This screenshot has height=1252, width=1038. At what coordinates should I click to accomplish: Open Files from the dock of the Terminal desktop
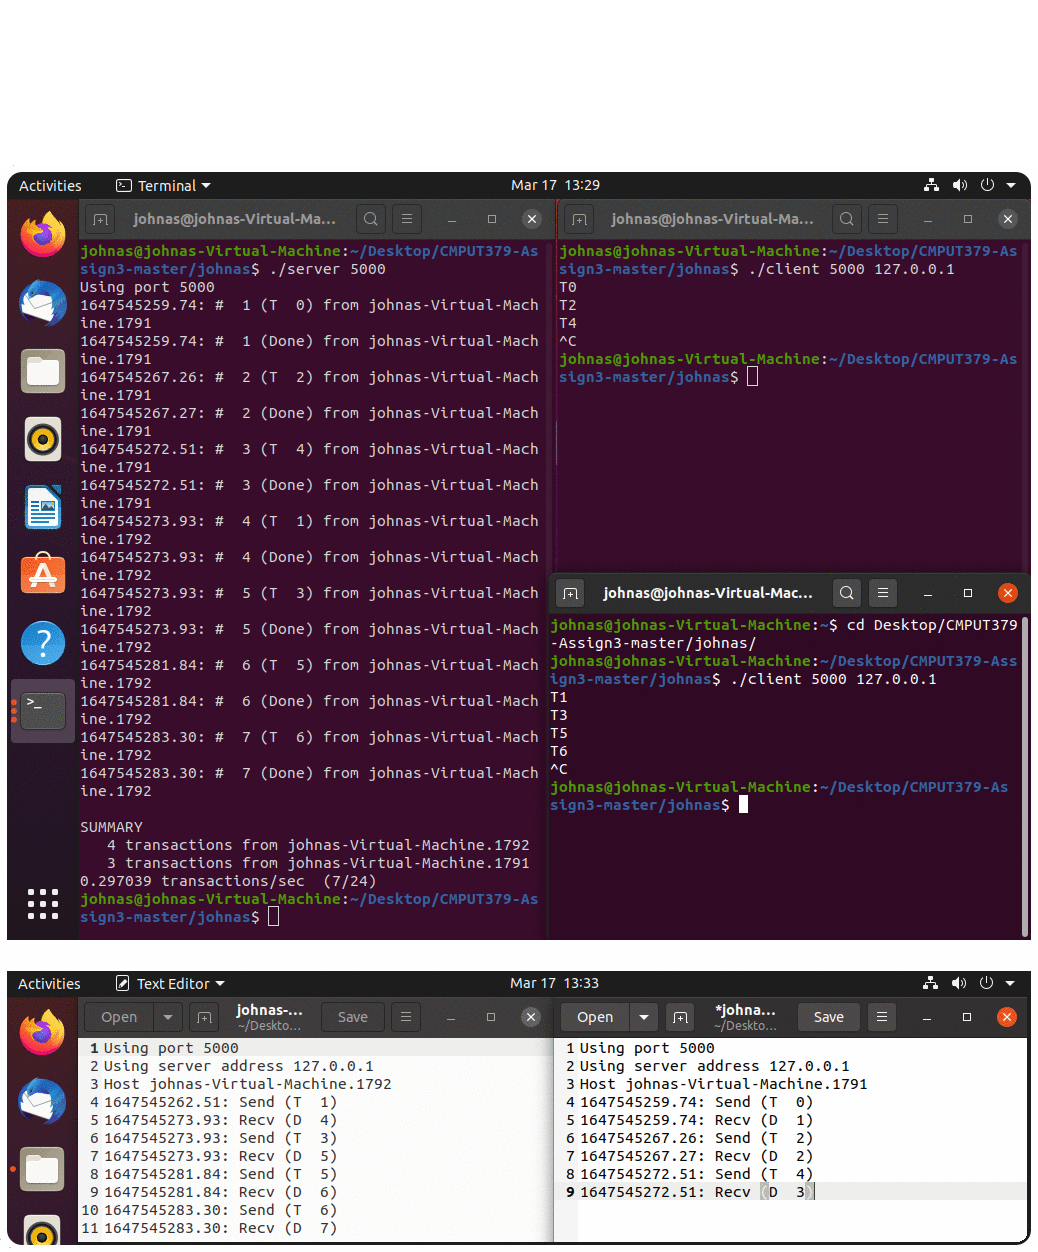point(43,371)
